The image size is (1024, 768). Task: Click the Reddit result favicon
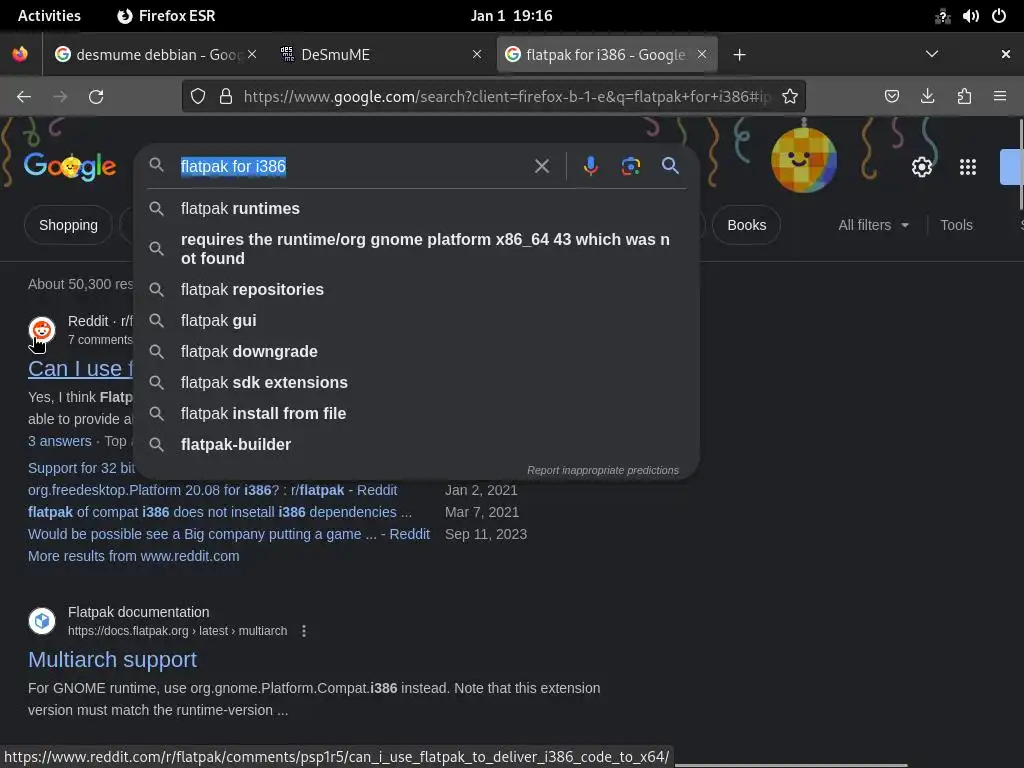42,330
